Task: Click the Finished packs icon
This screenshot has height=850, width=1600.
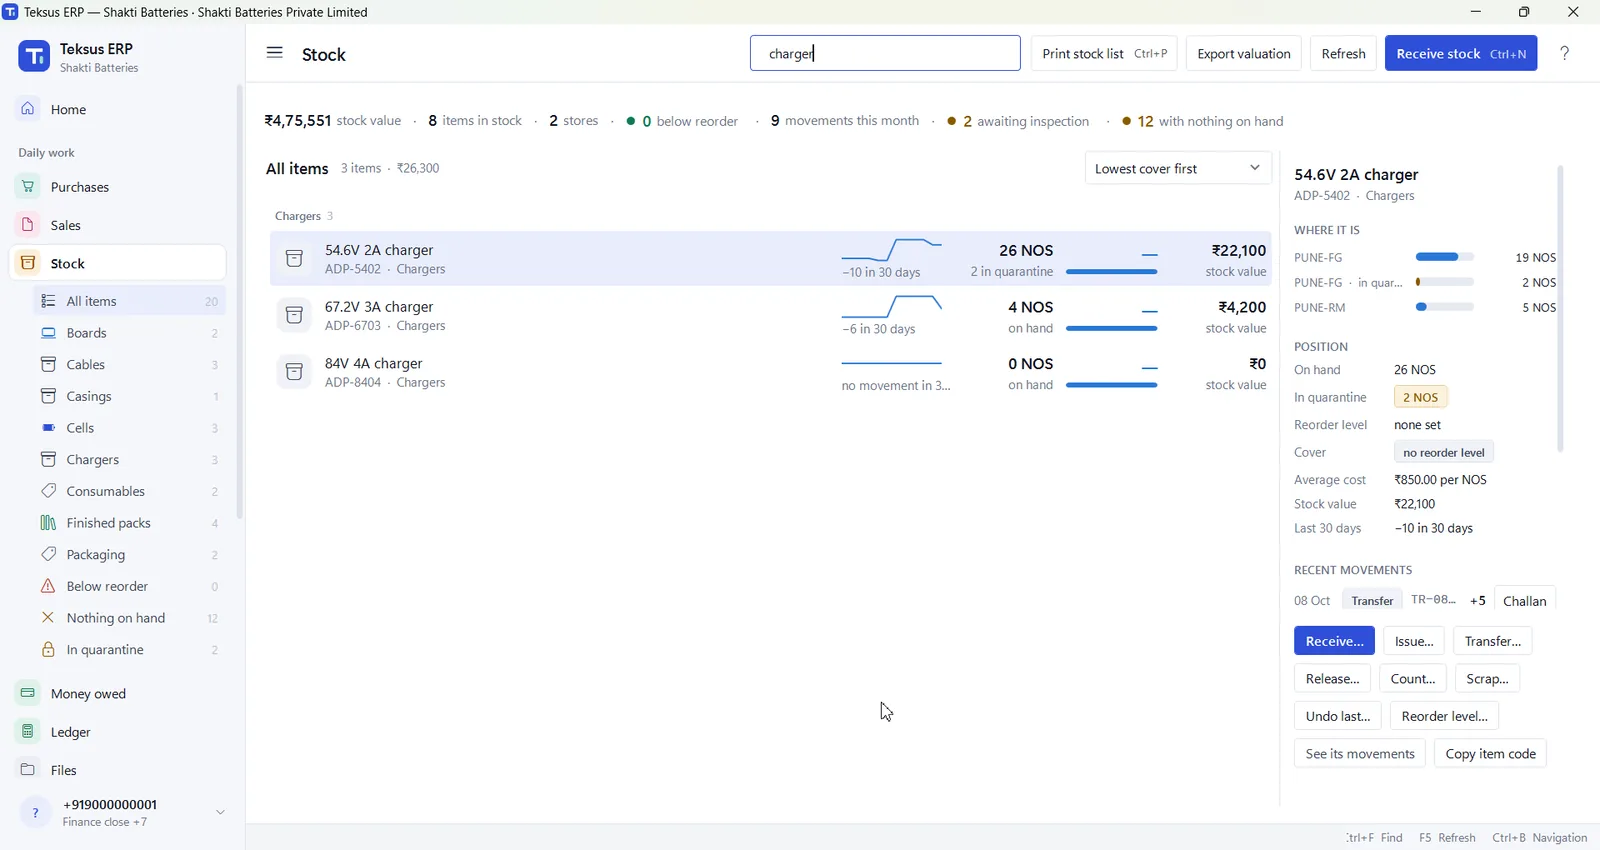Action: click(48, 523)
